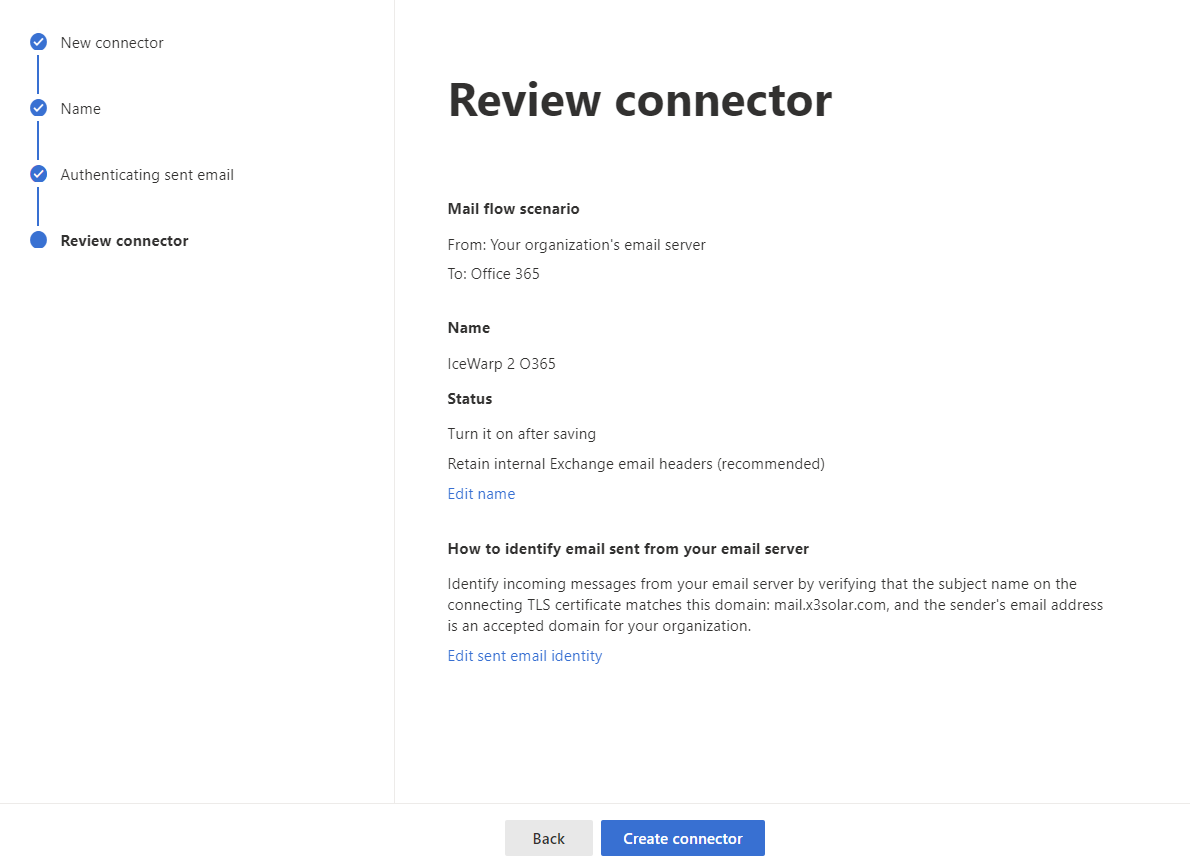Click the 'To: Office 365' text

493,274
